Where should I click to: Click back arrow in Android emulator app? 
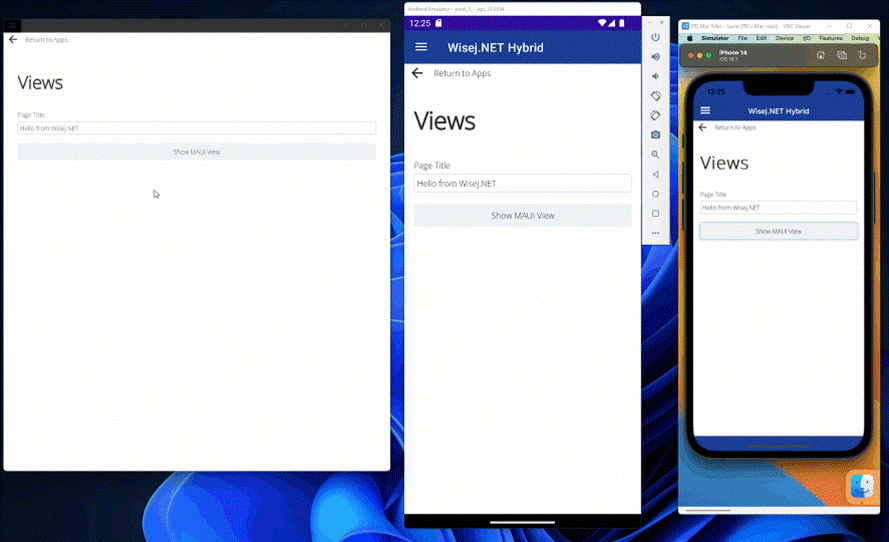[x=417, y=73]
